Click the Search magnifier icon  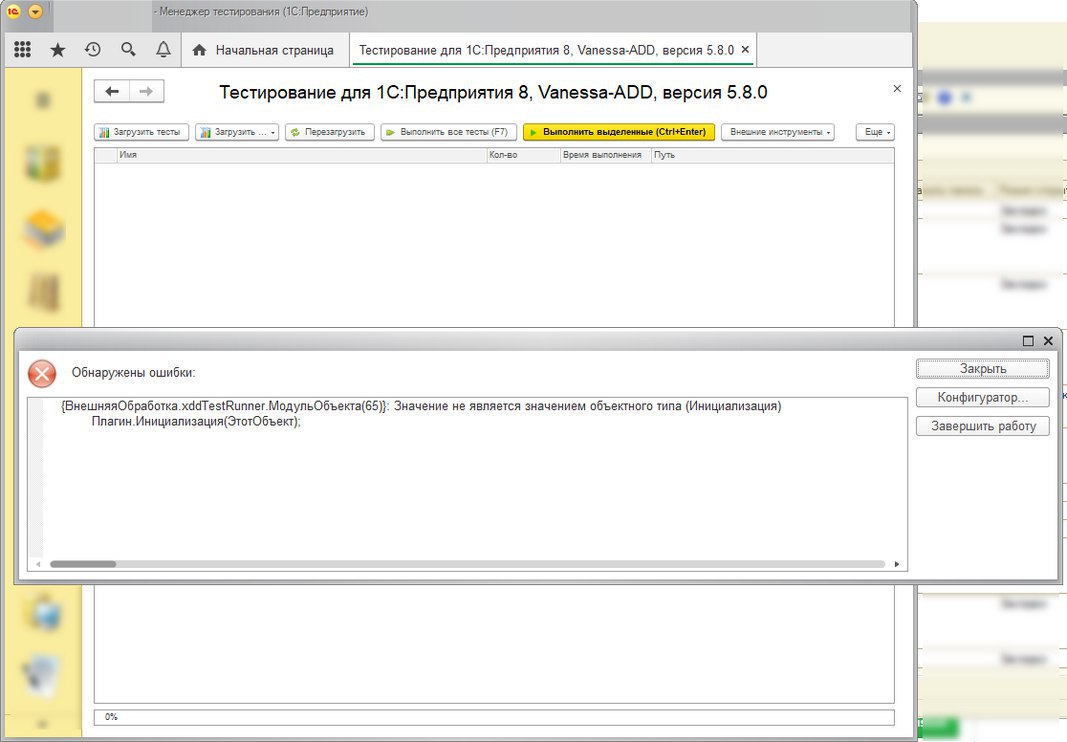tap(128, 50)
